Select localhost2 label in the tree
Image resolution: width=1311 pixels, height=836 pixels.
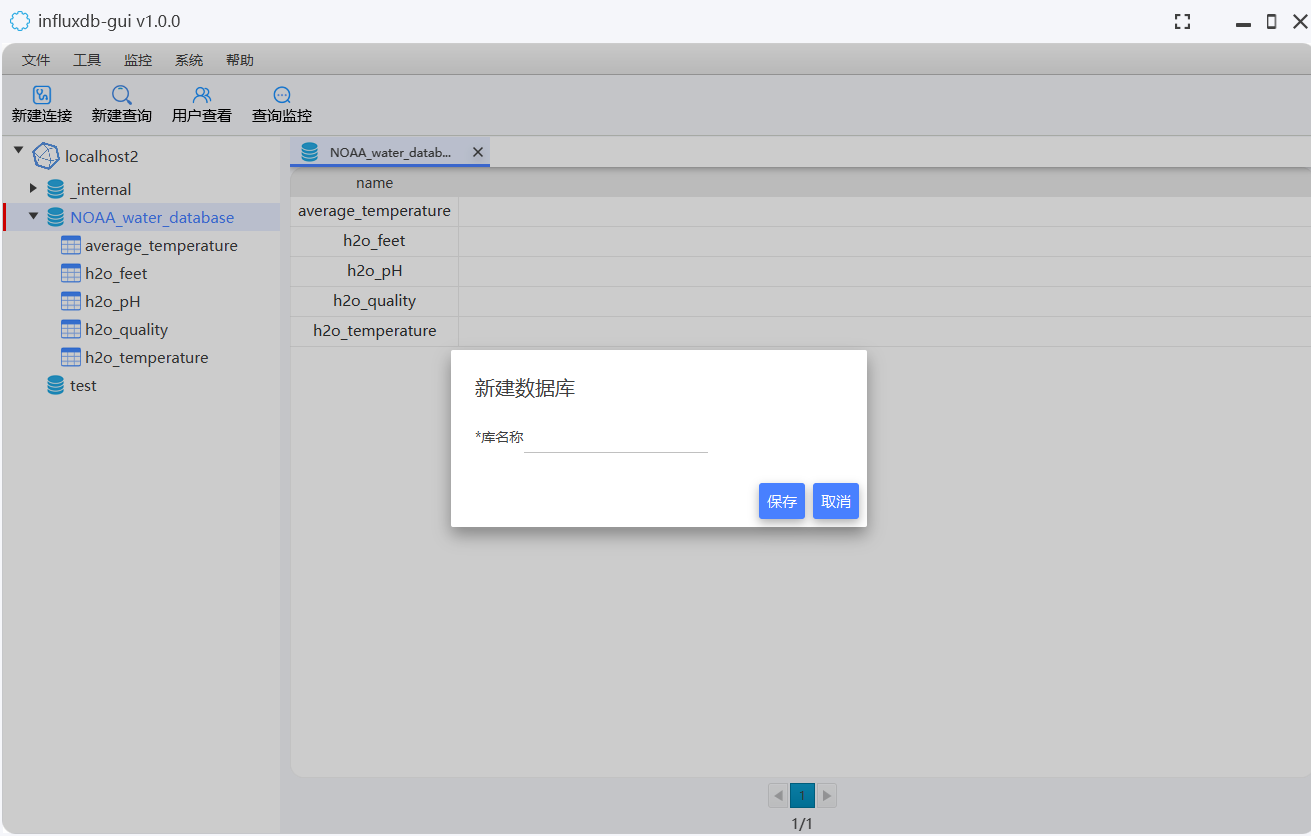(102, 157)
